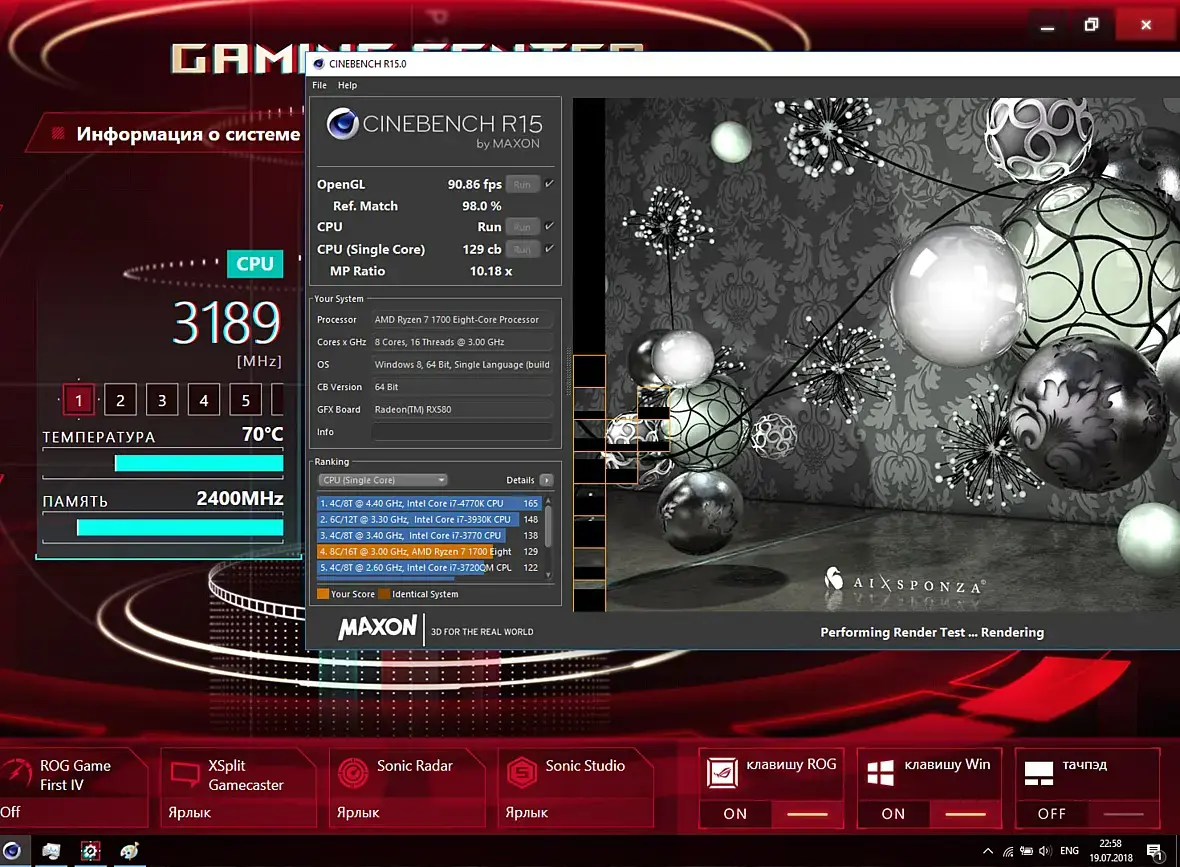Click the rendered scene preview in Cinebench
The image size is (1180, 867).
click(876, 354)
